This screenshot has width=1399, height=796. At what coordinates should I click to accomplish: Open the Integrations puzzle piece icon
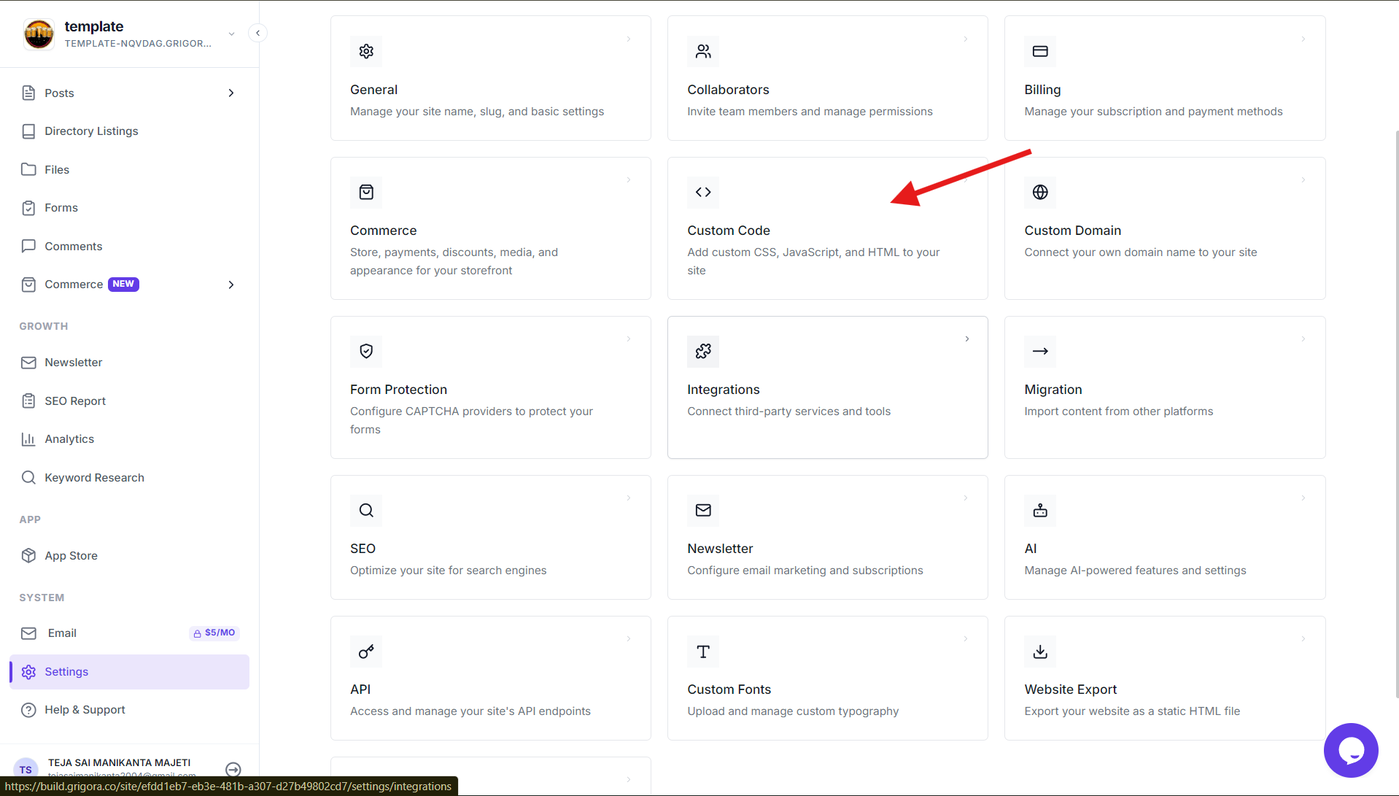pos(703,351)
